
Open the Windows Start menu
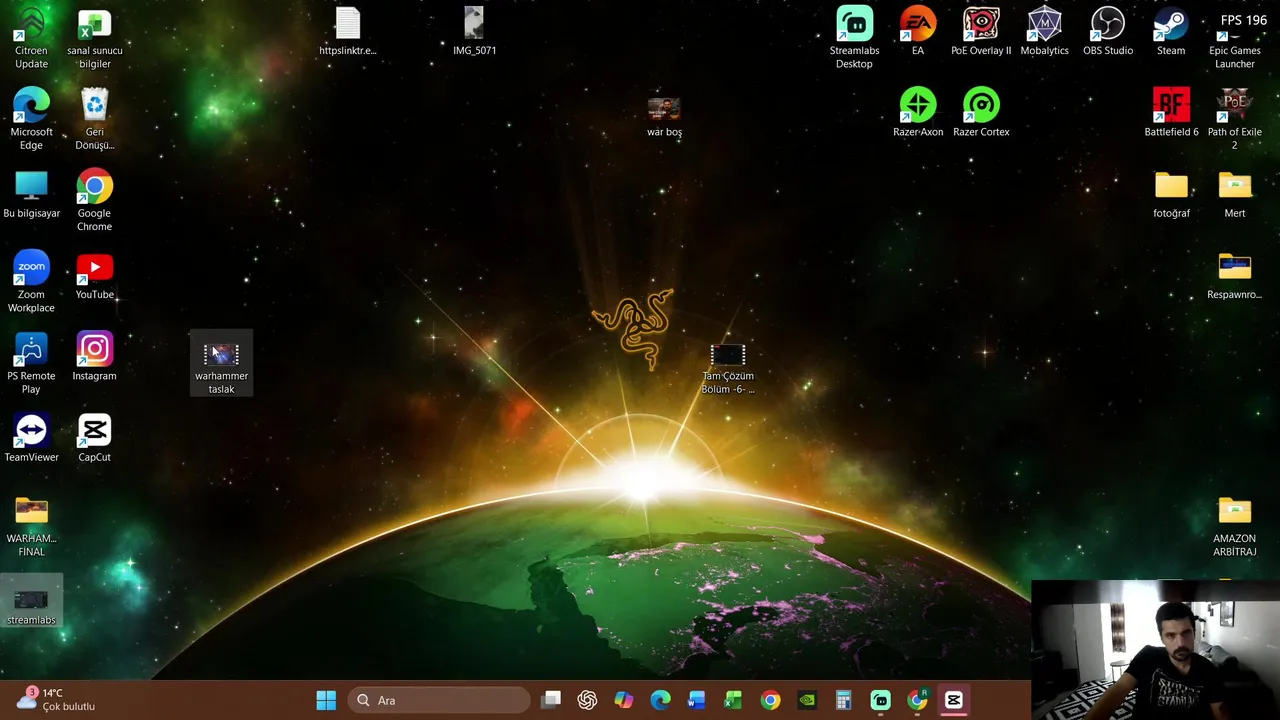pyautogui.click(x=326, y=700)
